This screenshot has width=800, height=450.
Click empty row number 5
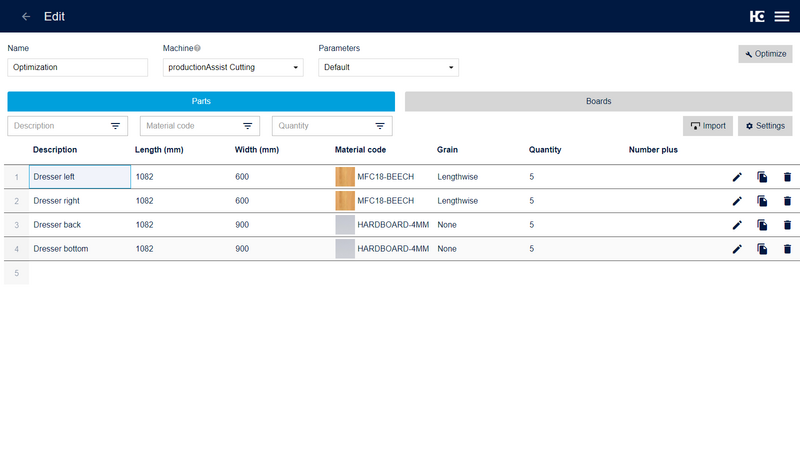point(16,273)
